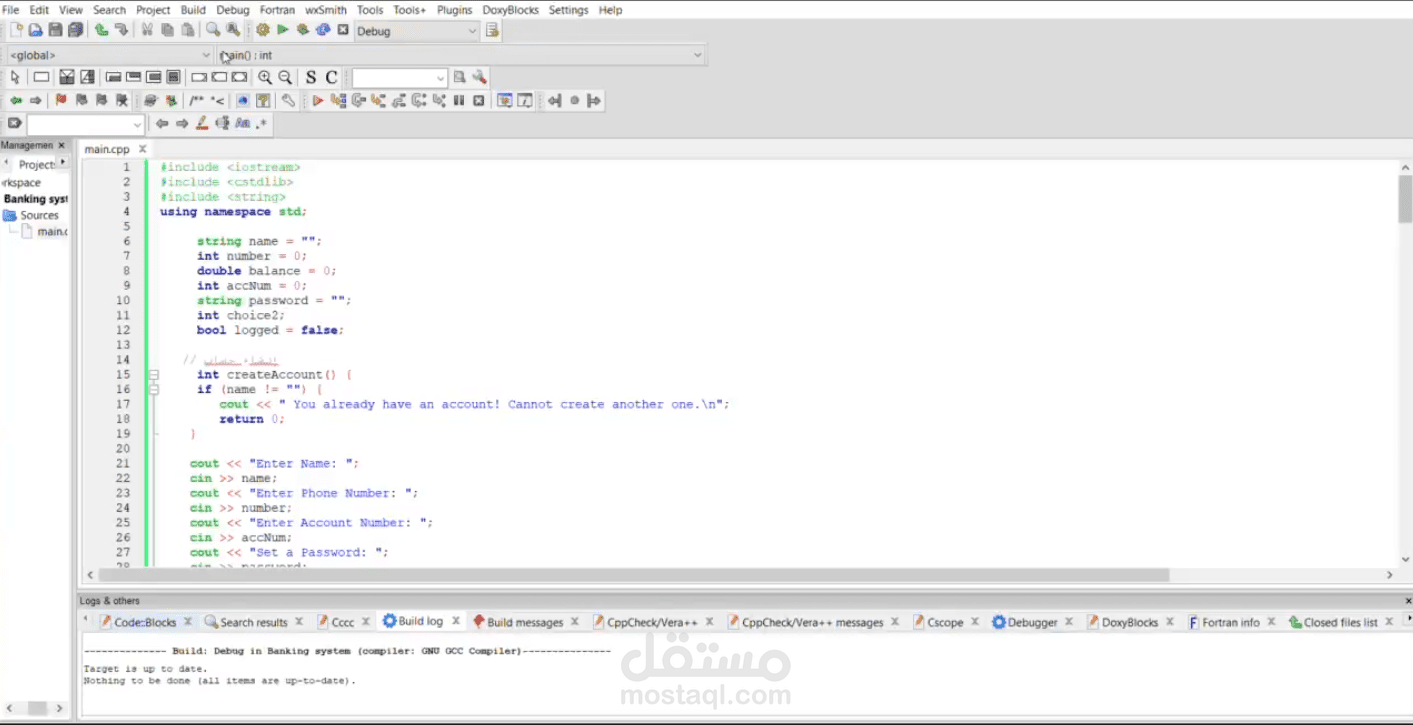The width and height of the screenshot is (1413, 725).
Task: Close the Management panel
Action: 61,145
